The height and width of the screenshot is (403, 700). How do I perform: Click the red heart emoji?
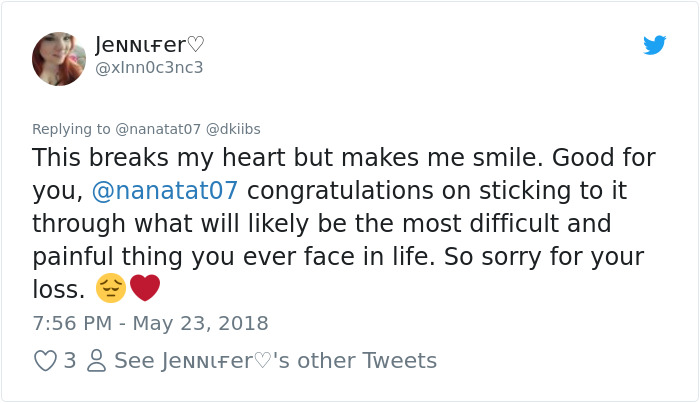point(145,290)
